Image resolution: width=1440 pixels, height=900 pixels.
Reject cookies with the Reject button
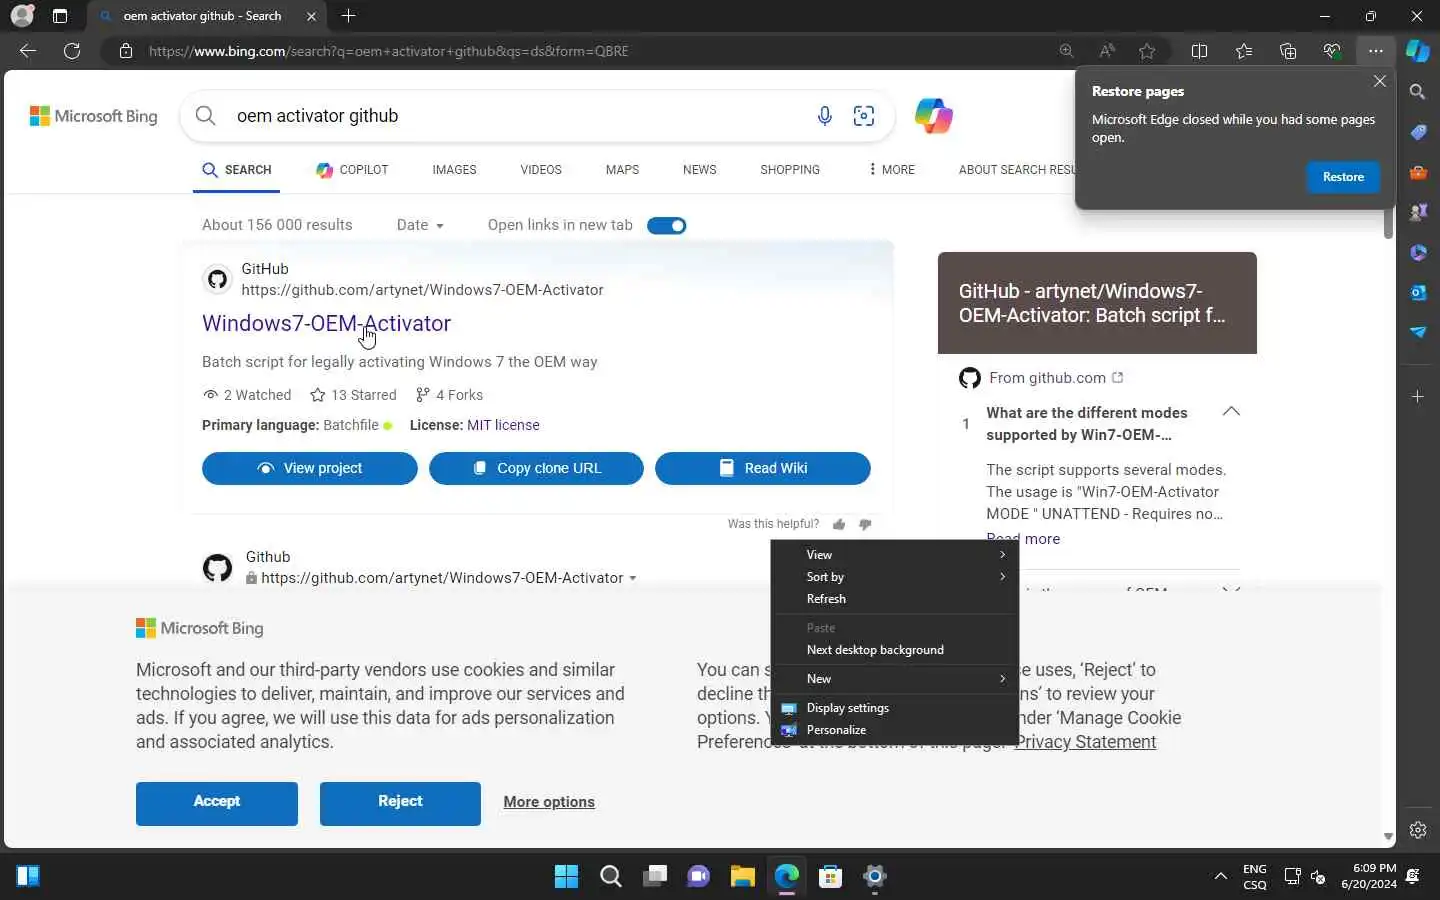point(400,803)
